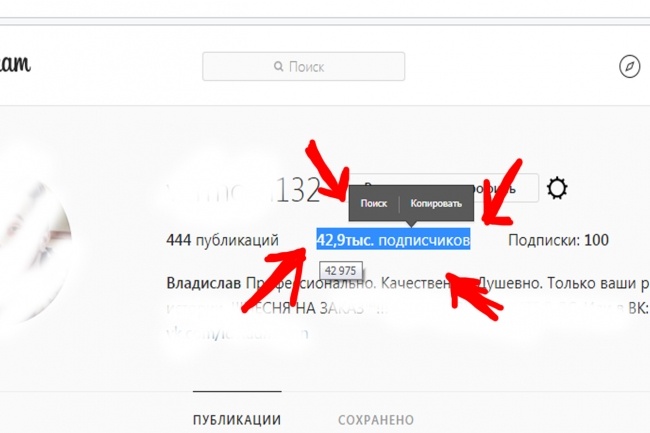Open the profile settings gear icon
650x433 pixels.
[557, 189]
